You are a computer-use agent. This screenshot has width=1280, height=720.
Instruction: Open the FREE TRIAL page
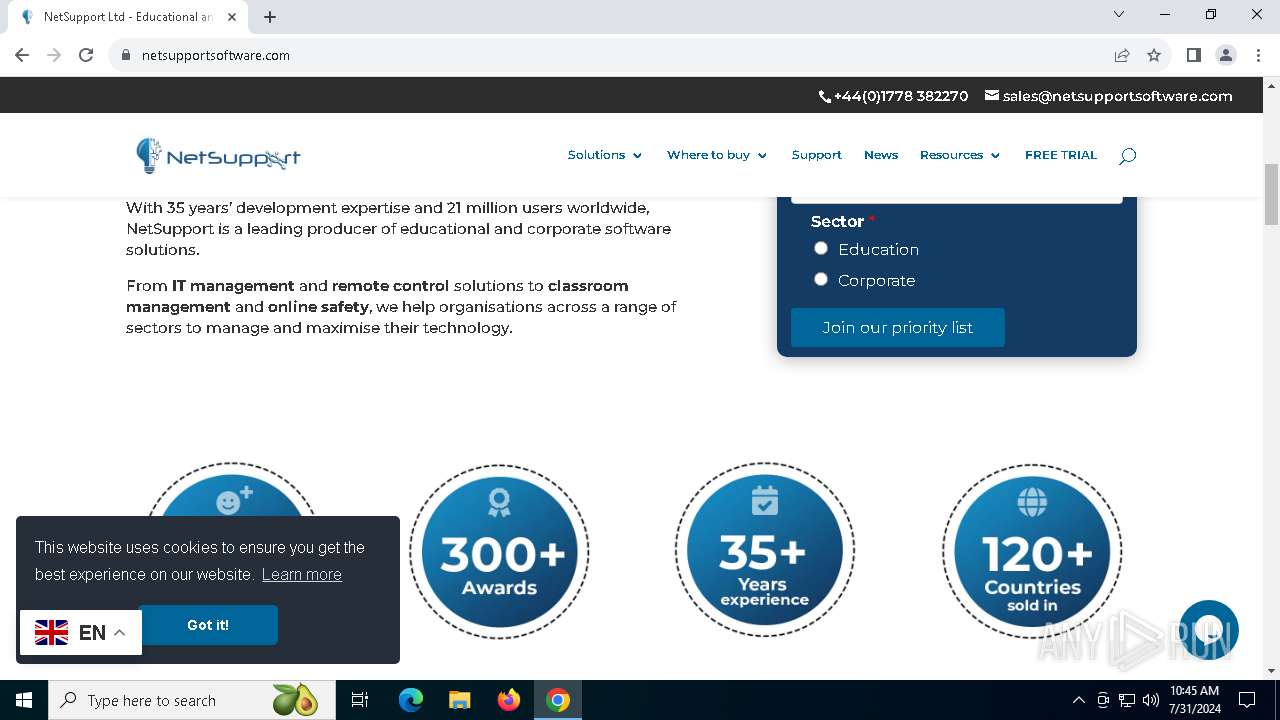(x=1061, y=155)
